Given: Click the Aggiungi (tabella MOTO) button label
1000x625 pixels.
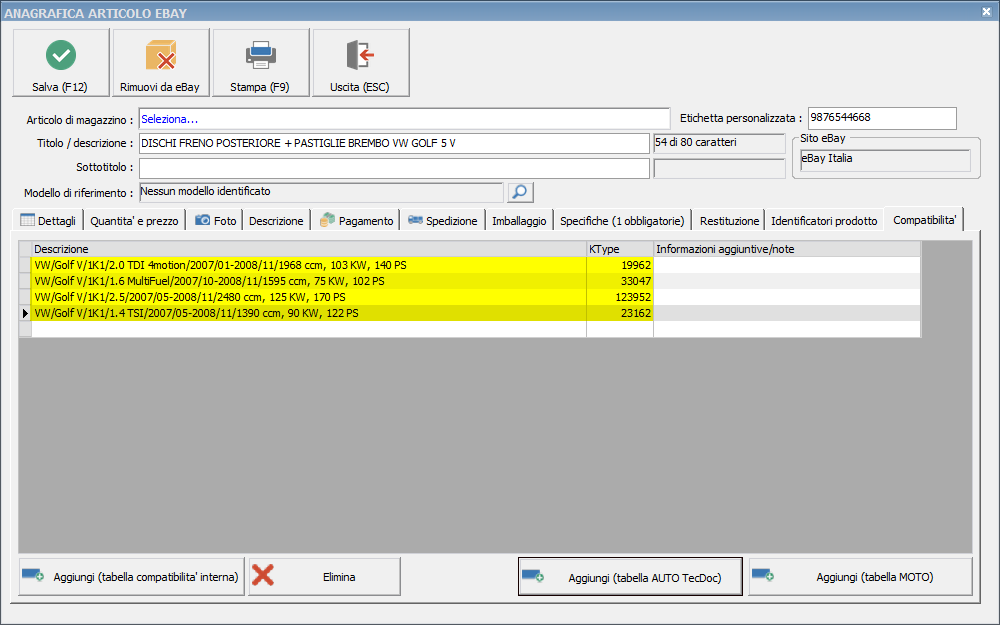Looking at the screenshot, I should [x=874, y=577].
